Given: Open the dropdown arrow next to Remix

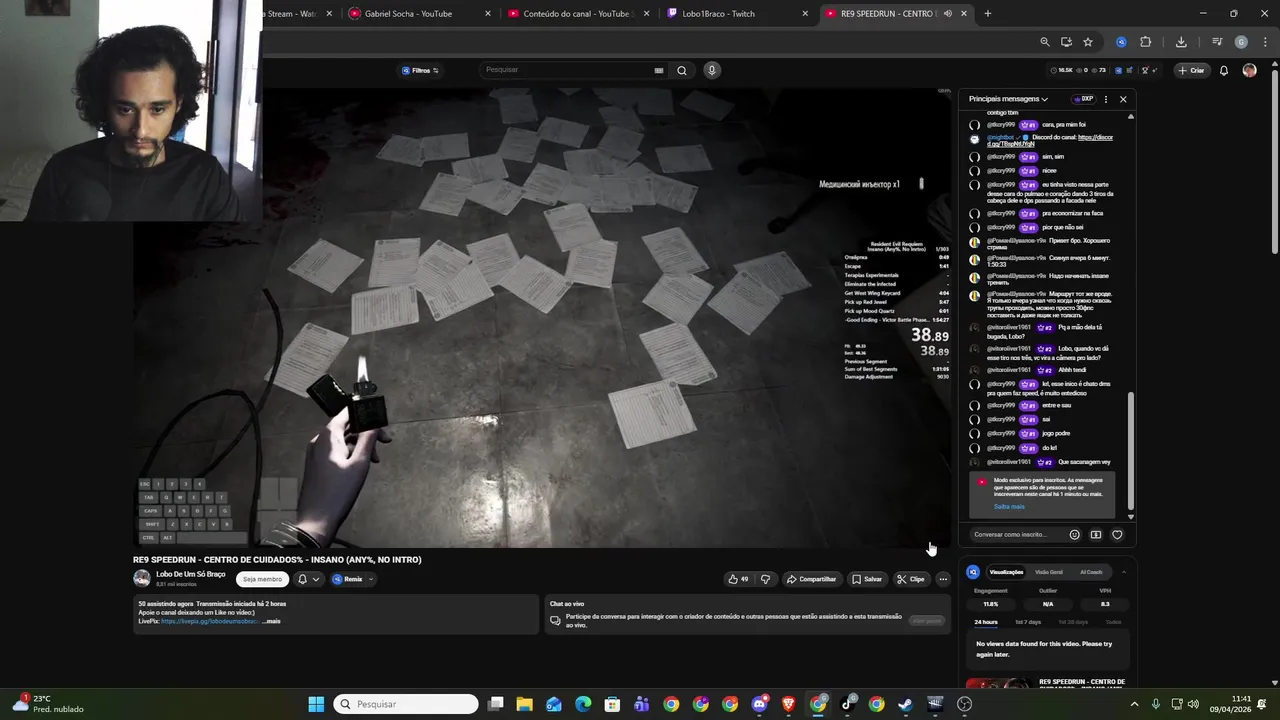Looking at the screenshot, I should click(x=371, y=579).
